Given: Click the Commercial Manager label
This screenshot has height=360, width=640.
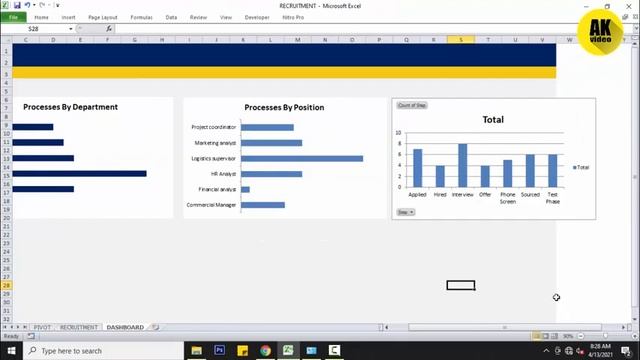Looking at the screenshot, I should click(x=211, y=205).
